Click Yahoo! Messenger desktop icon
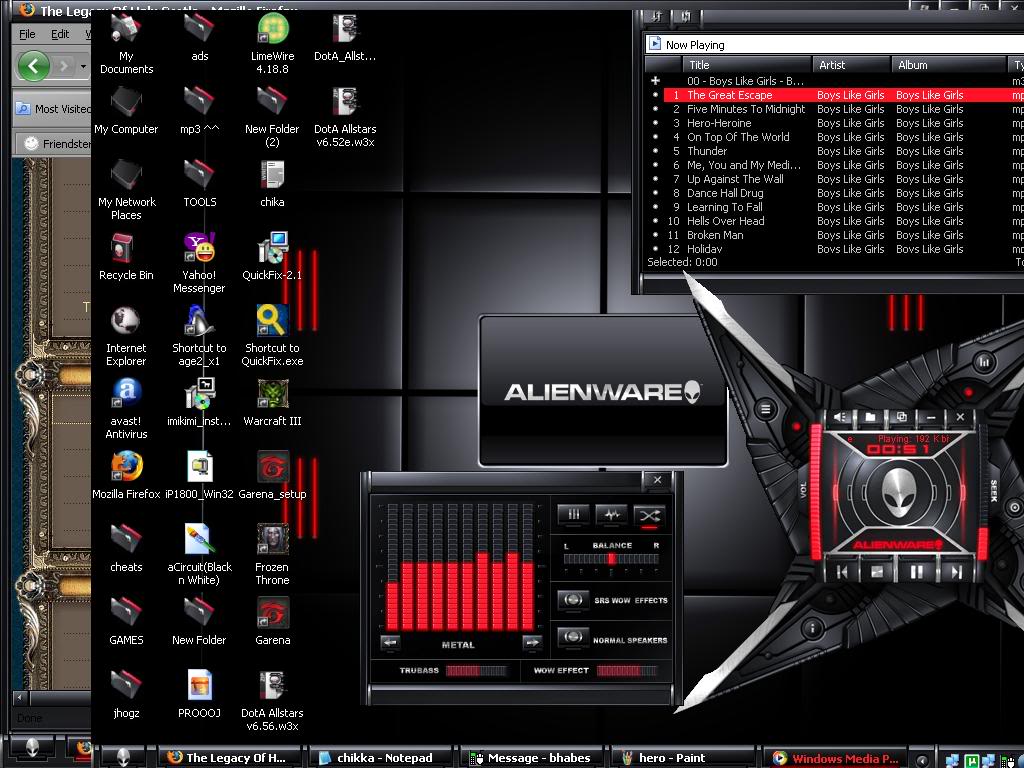1024x768 pixels. tap(199, 263)
